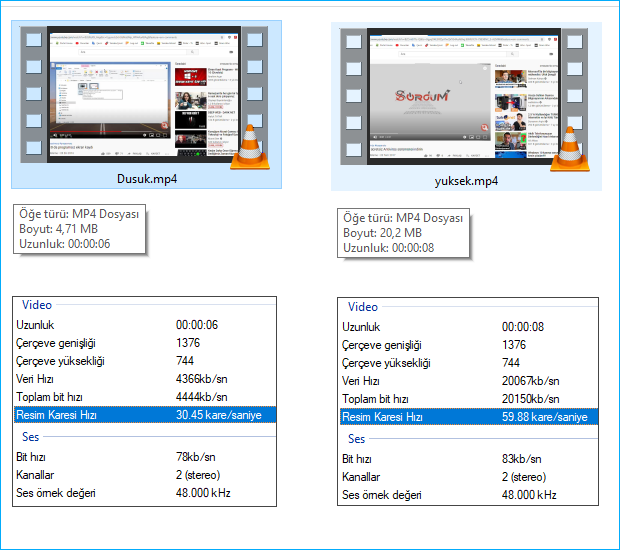Viewport: 620px width, 550px height.
Task: Click audio Bit hızı value 83kb/sn
Action: click(x=522, y=459)
